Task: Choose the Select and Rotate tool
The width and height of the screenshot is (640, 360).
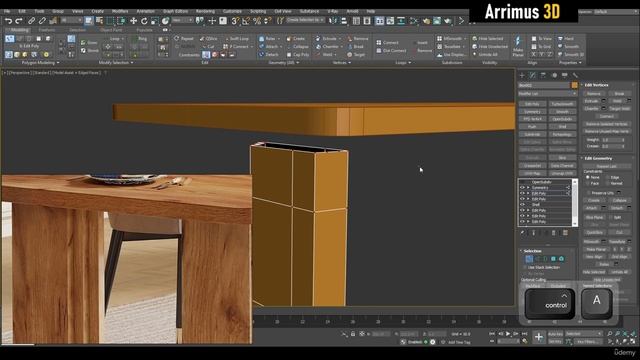Action: pyautogui.click(x=144, y=20)
